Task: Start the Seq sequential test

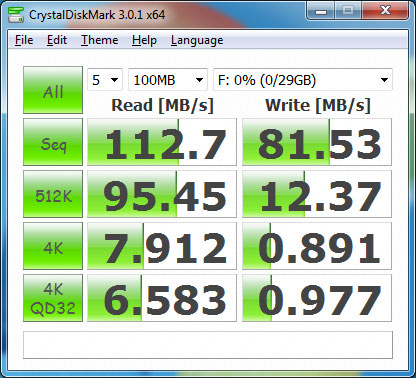Action: point(53,142)
